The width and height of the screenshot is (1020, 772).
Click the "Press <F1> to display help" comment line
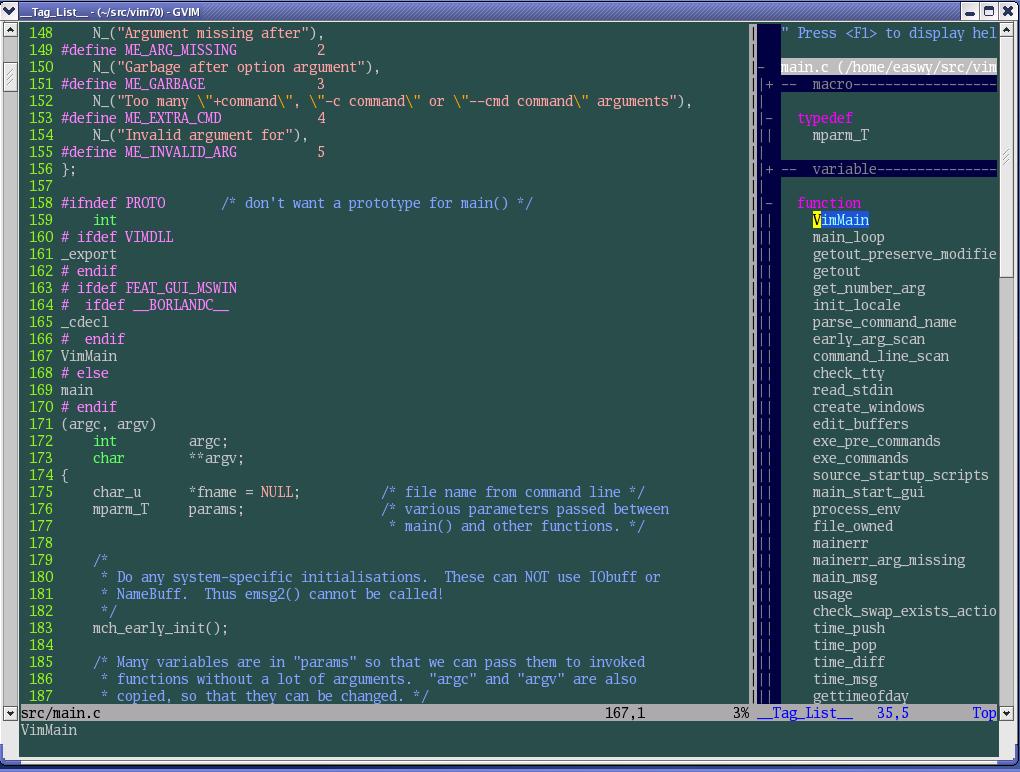tap(889, 33)
